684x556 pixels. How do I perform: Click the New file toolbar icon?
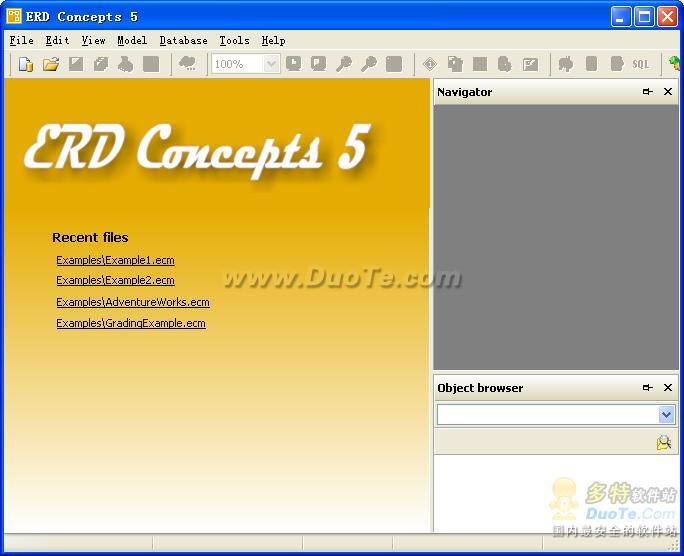[26, 64]
